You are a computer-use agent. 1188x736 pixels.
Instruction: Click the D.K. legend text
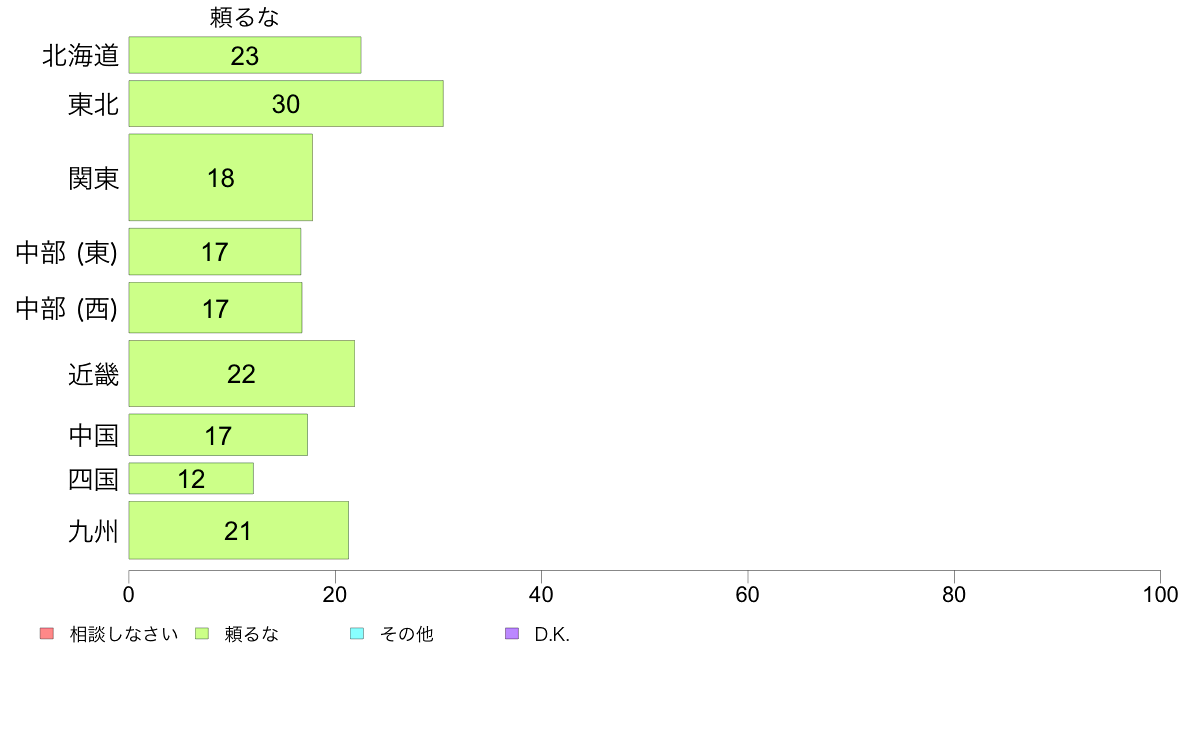(x=552, y=634)
